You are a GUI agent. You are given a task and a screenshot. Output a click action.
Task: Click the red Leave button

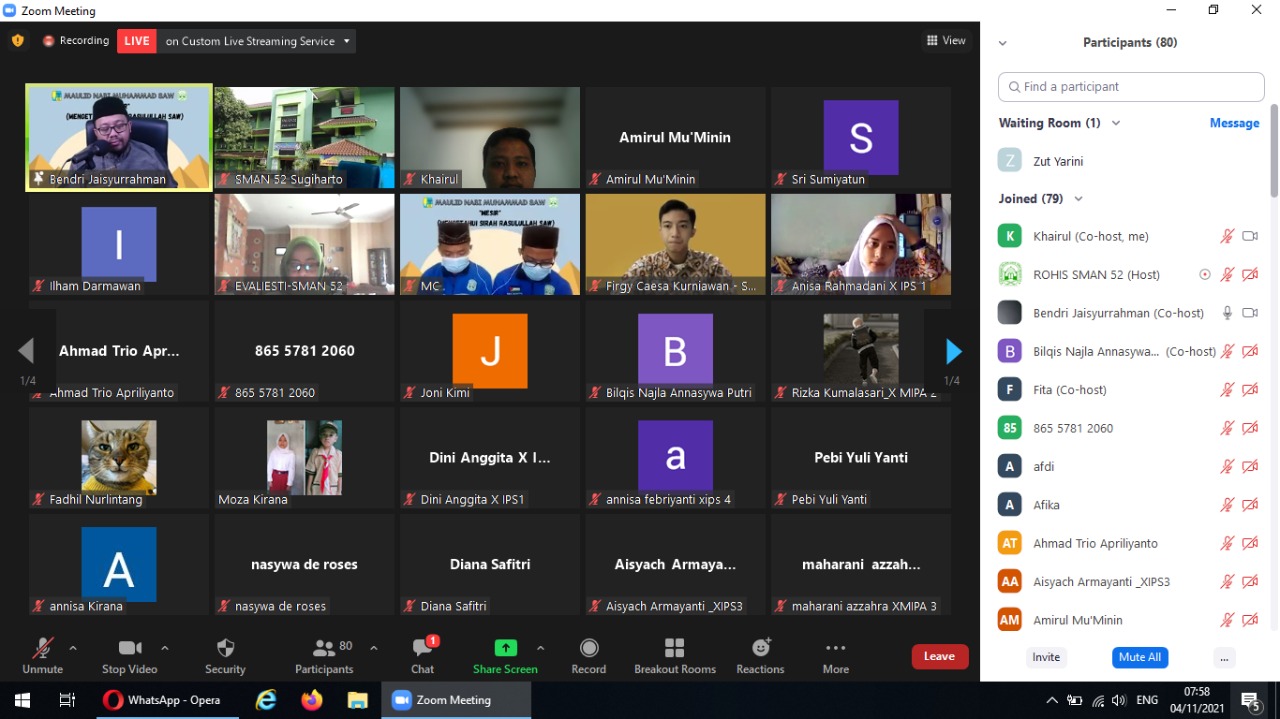(x=940, y=656)
